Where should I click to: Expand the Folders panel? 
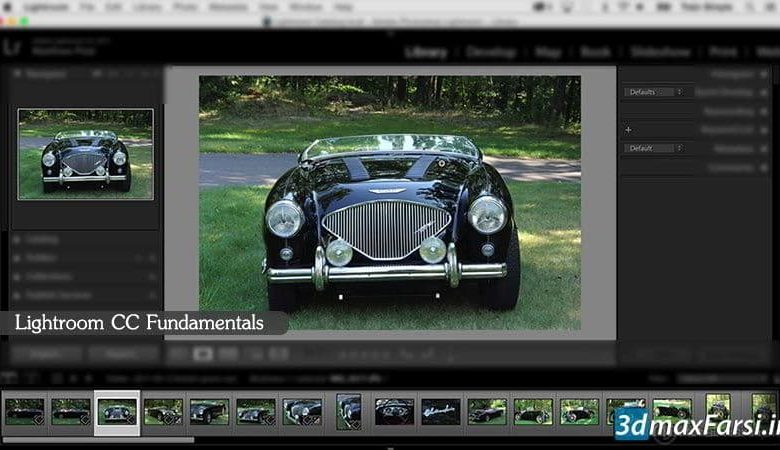(x=17, y=258)
